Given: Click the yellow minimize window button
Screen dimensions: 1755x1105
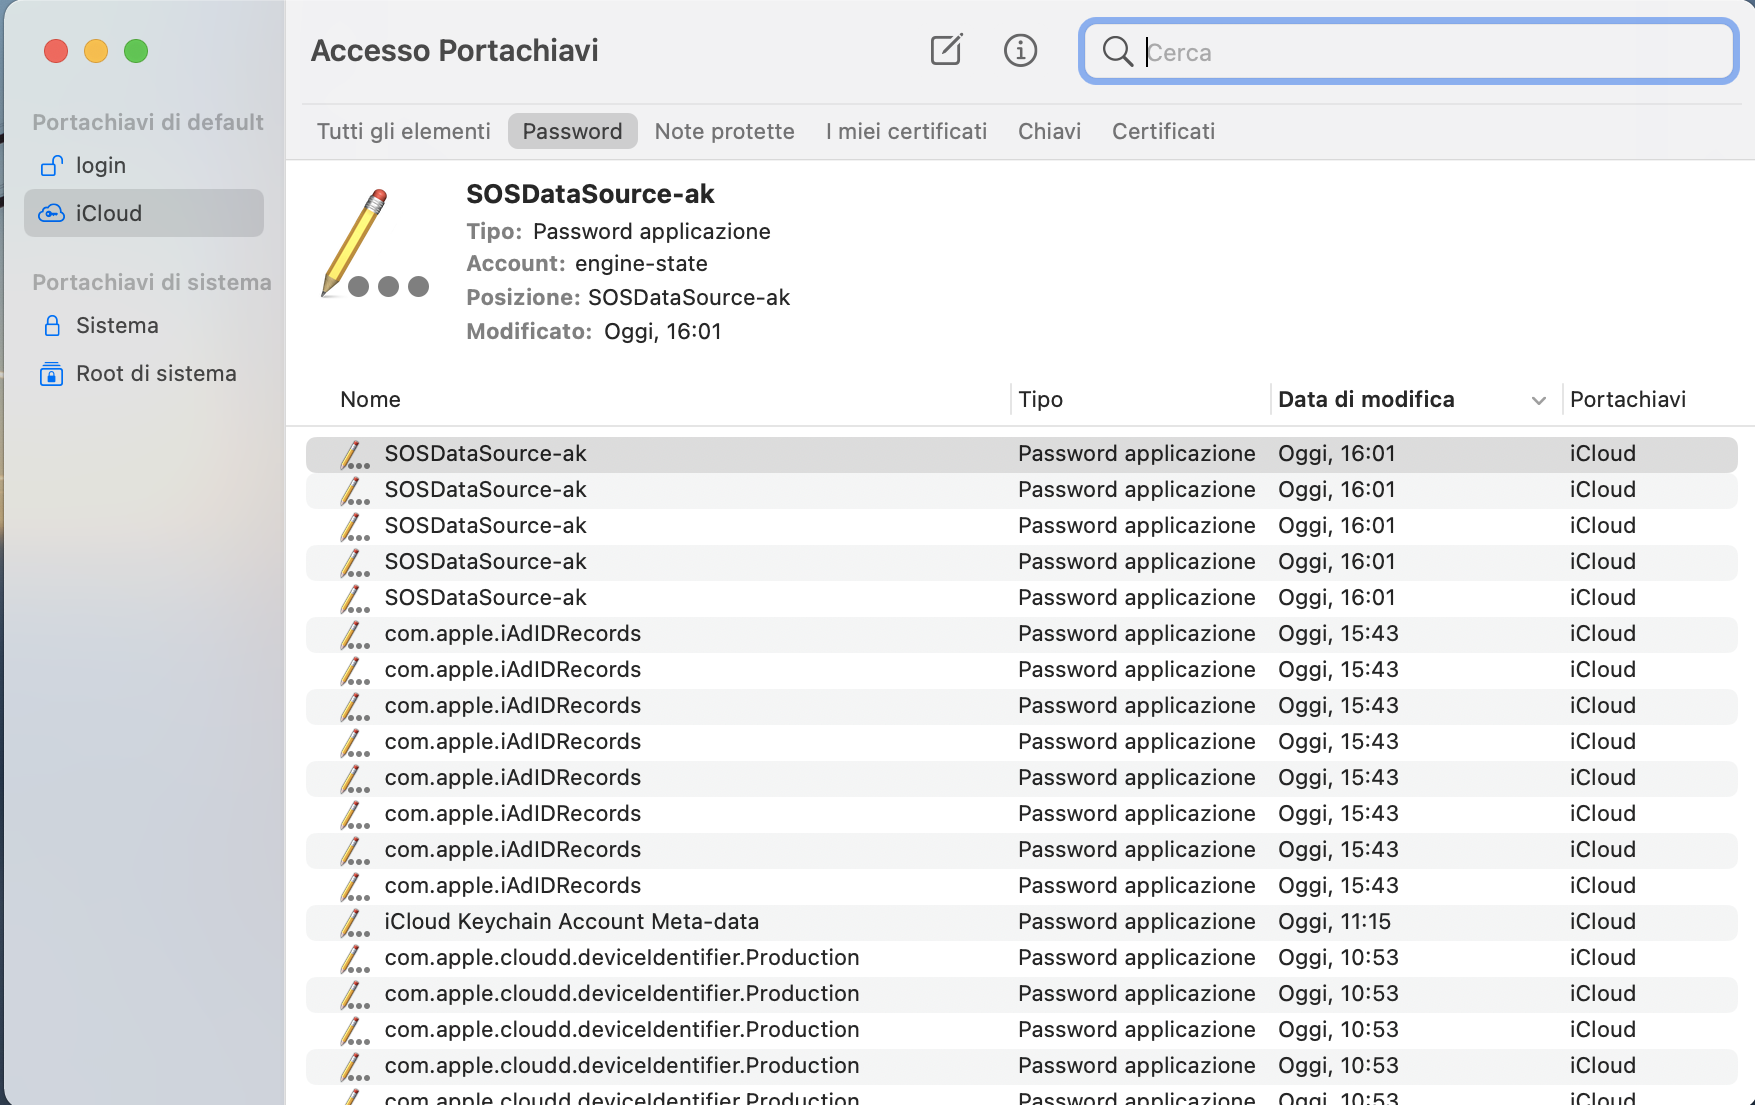Looking at the screenshot, I should coord(96,51).
